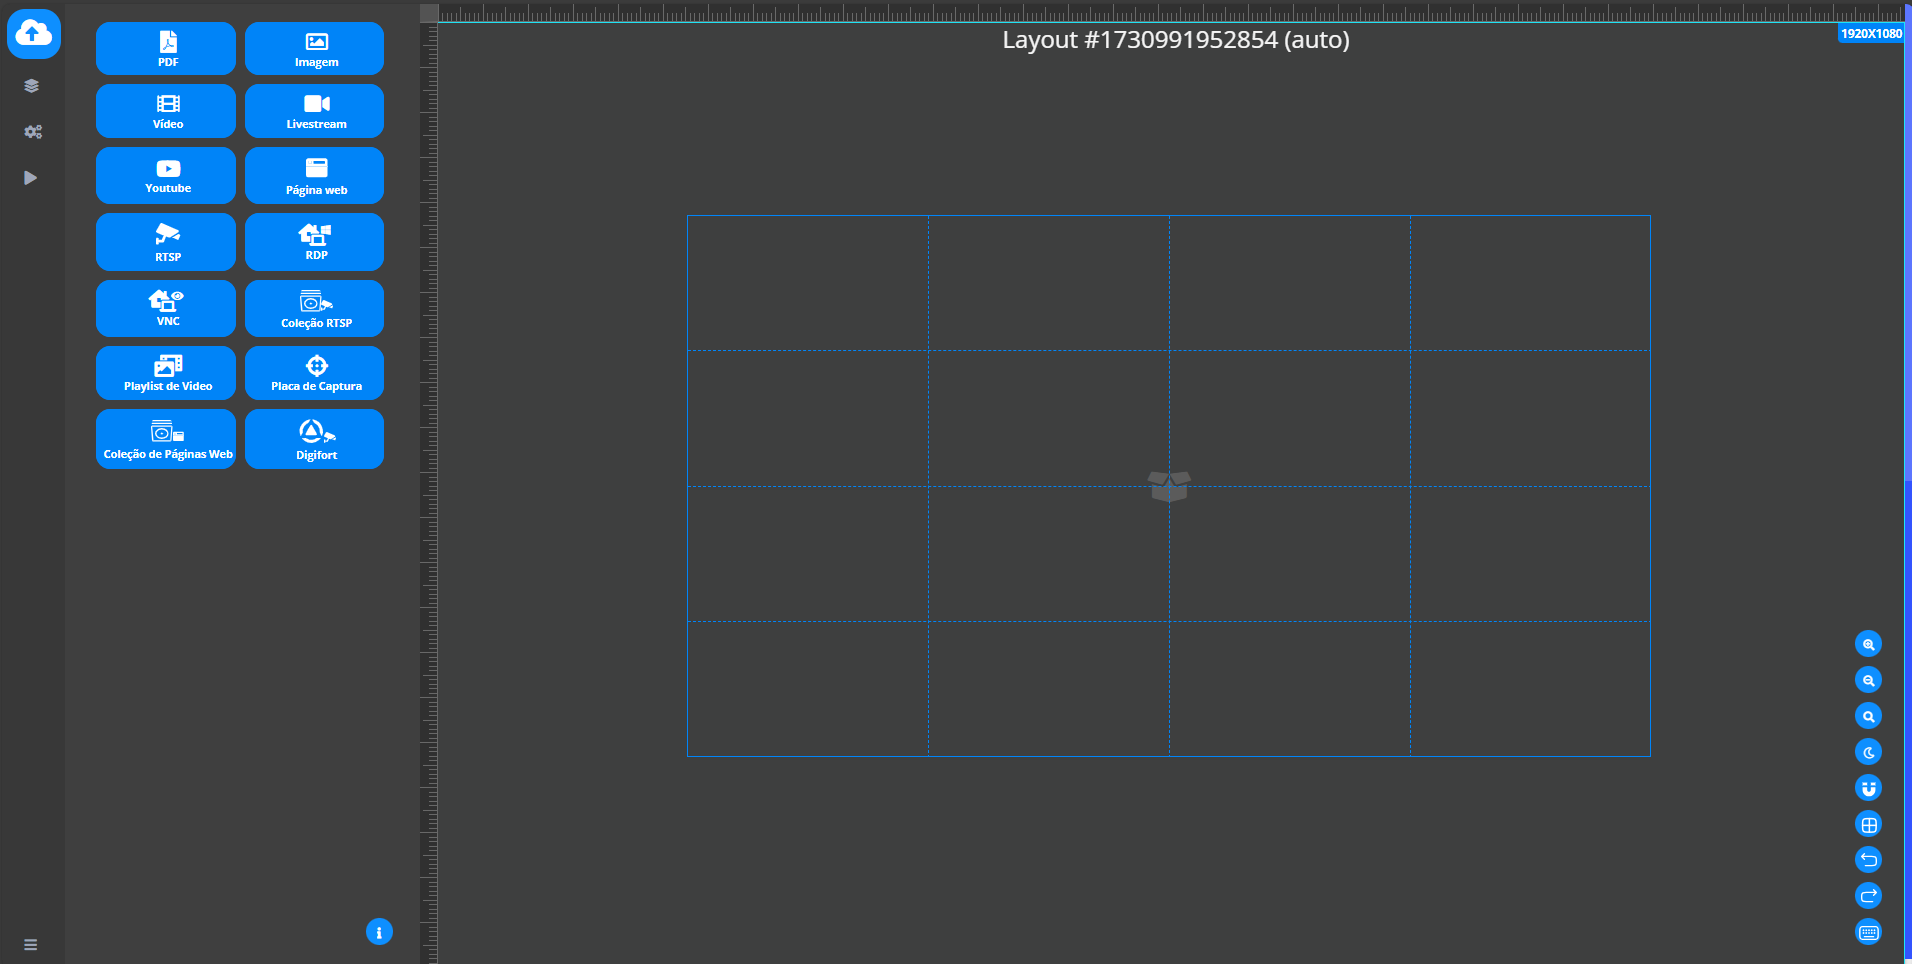This screenshot has height=964, width=1912.
Task: Open the keyboard shortcuts panel
Action: [x=1868, y=932]
